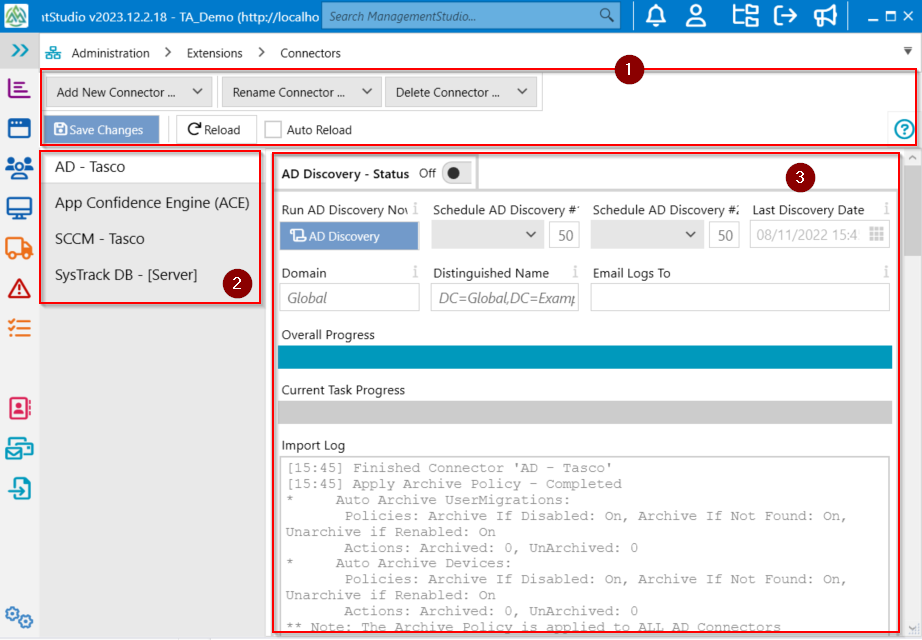The width and height of the screenshot is (922, 640).
Task: Go to Extensions breadcrumb
Action: 215,53
